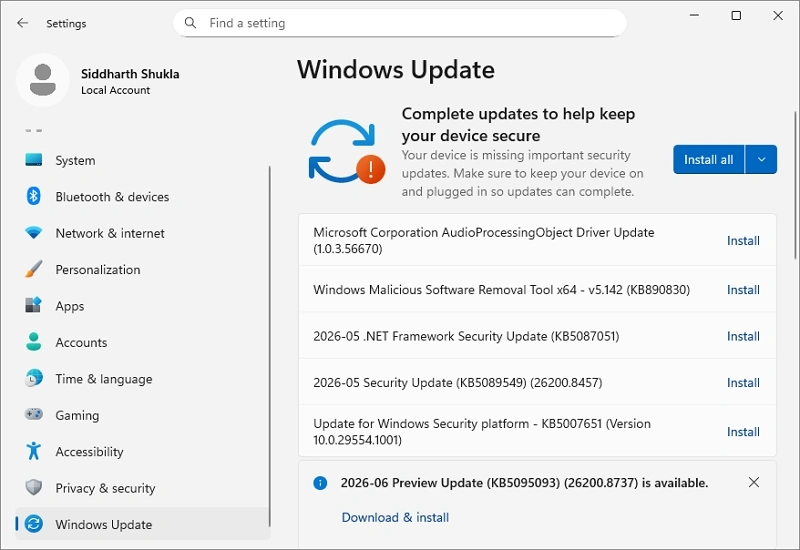Click the Complete updates to help keep heading
The image size is (800, 550).
tap(518, 124)
